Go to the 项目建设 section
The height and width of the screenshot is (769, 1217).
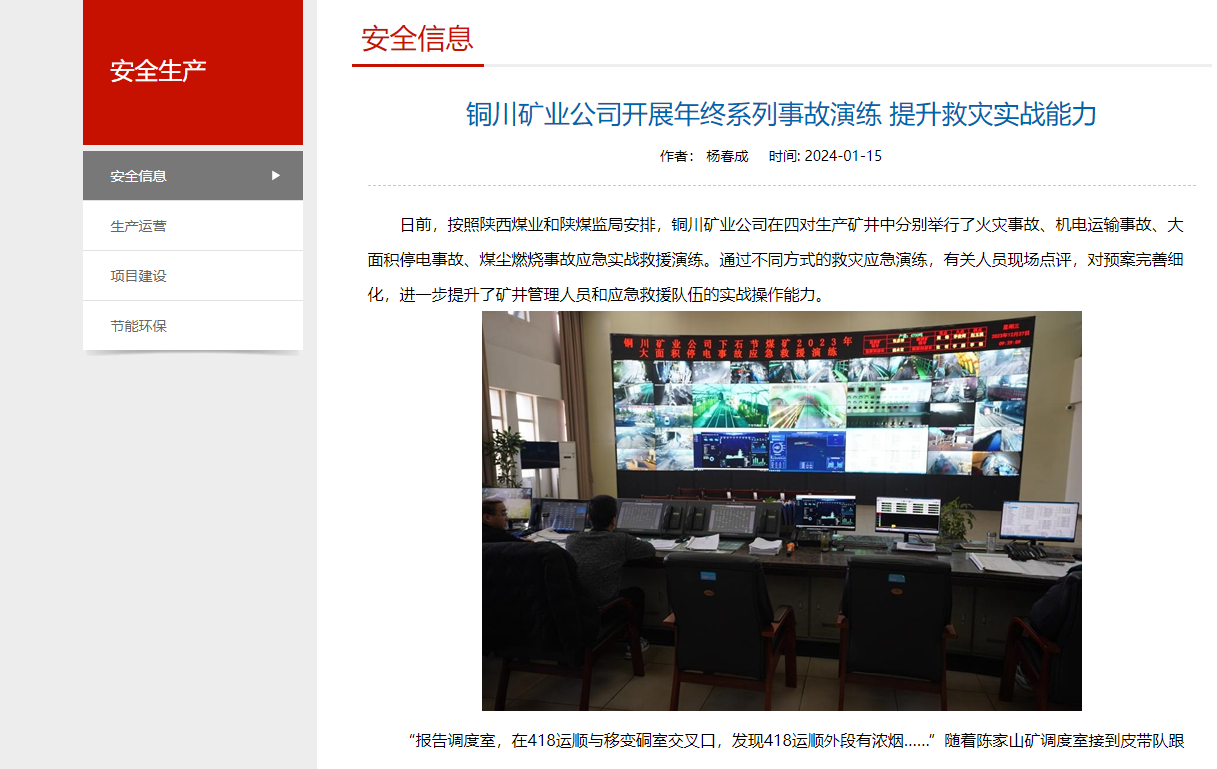pyautogui.click(x=139, y=276)
